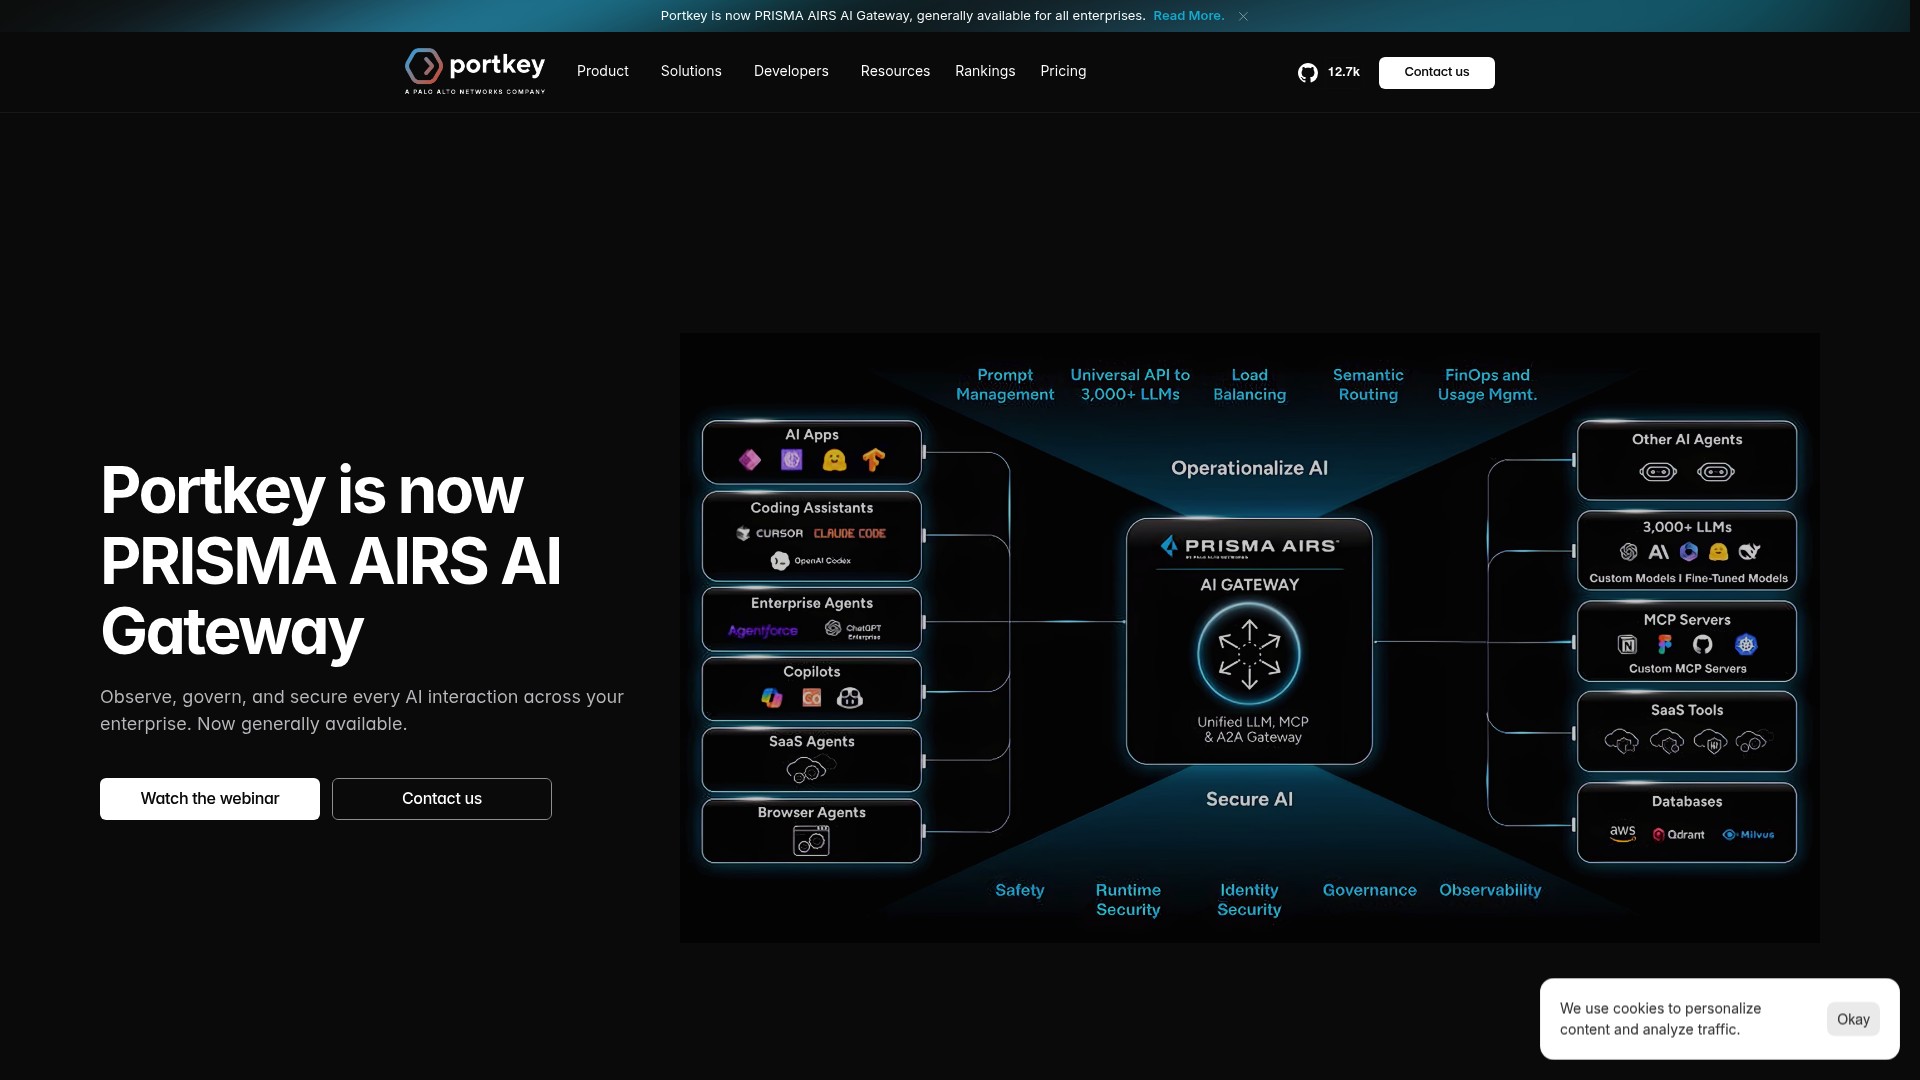1920x1080 pixels.
Task: Click the Watch the webinar button
Action: point(210,798)
